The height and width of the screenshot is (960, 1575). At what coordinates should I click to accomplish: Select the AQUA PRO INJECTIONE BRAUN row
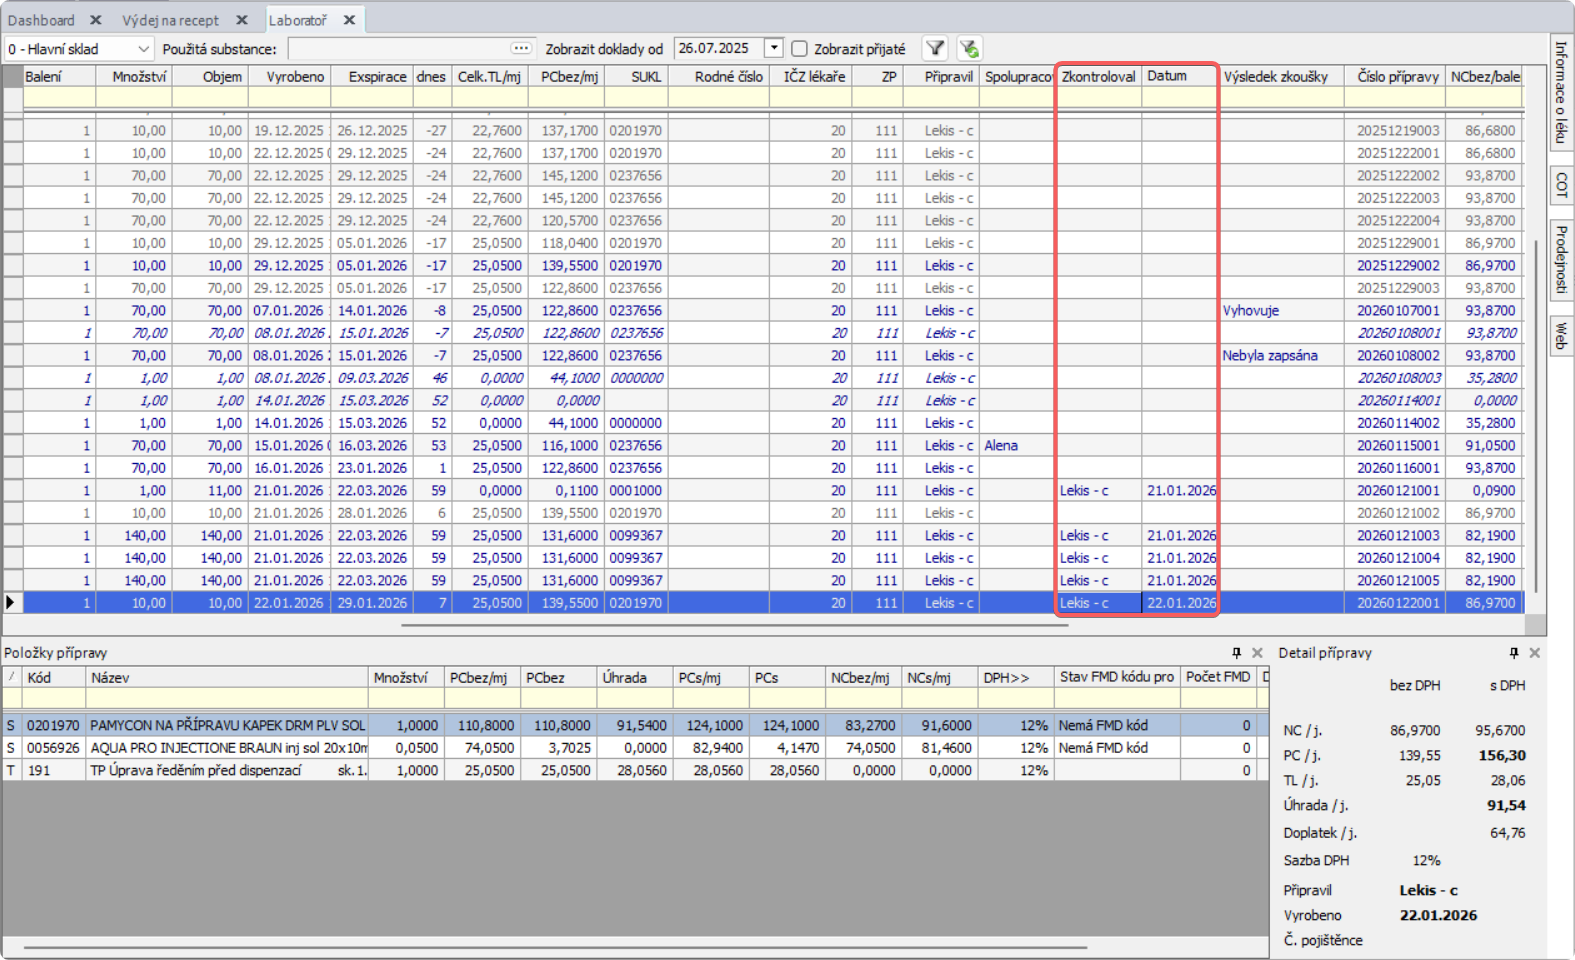coord(228,748)
